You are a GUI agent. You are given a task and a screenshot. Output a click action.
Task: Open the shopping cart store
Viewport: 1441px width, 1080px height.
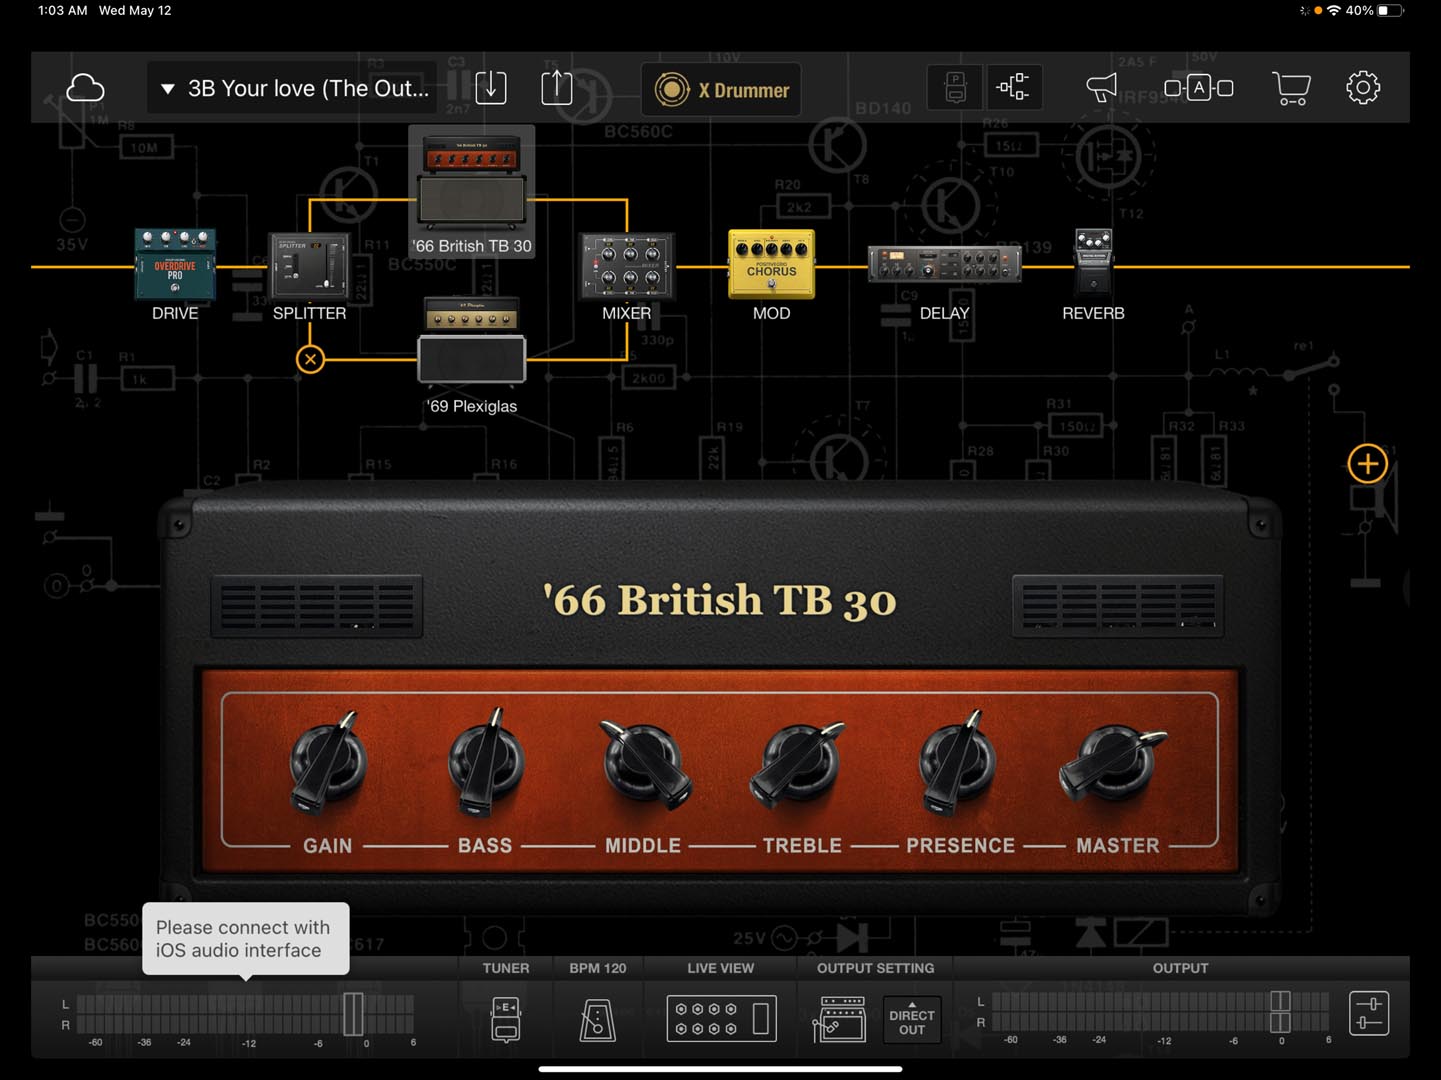click(1292, 88)
